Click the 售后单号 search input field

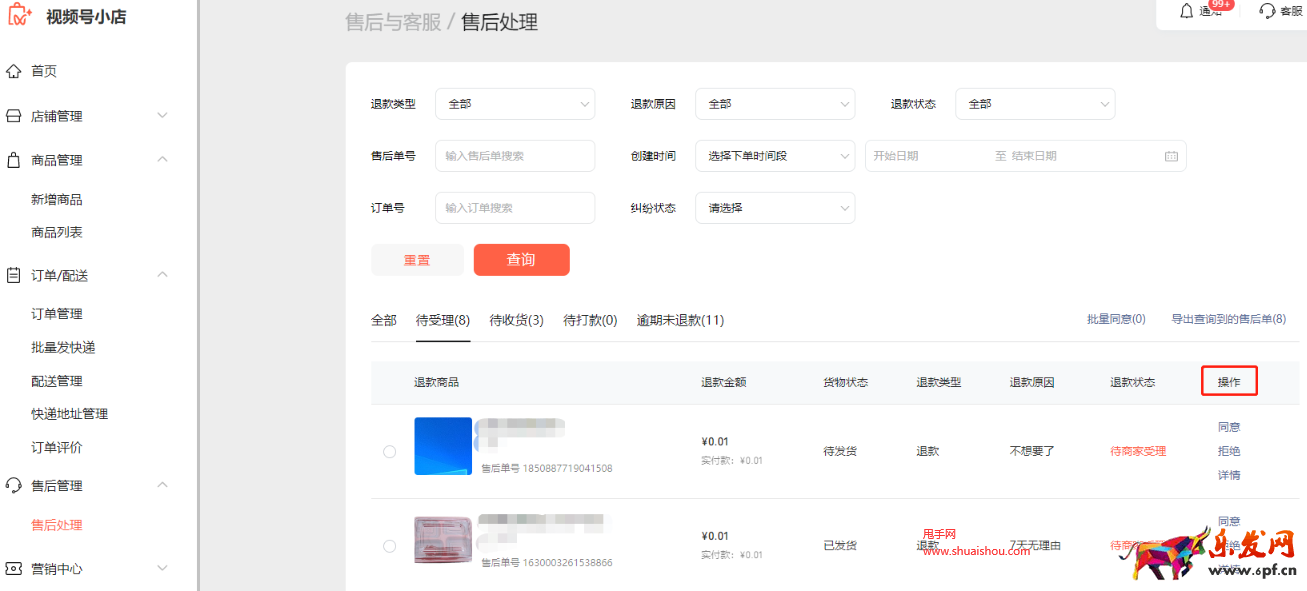click(x=514, y=155)
